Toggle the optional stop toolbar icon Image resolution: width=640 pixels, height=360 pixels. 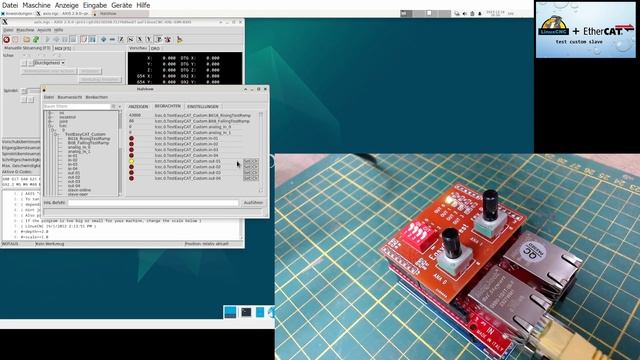92,40
